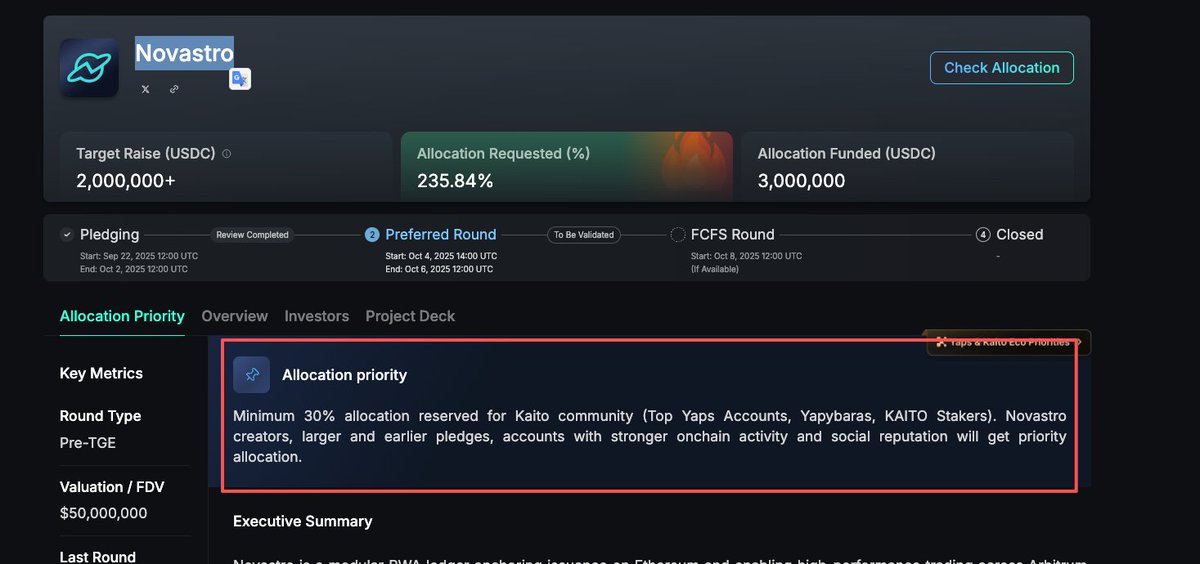Click the highlighted Novastro title text
Viewport: 1200px width, 564px height.
[x=184, y=53]
